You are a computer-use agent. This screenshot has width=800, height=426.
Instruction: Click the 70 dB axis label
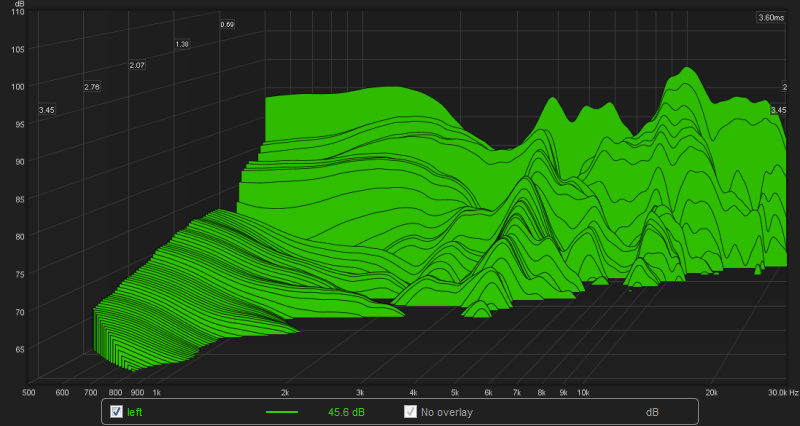20,311
